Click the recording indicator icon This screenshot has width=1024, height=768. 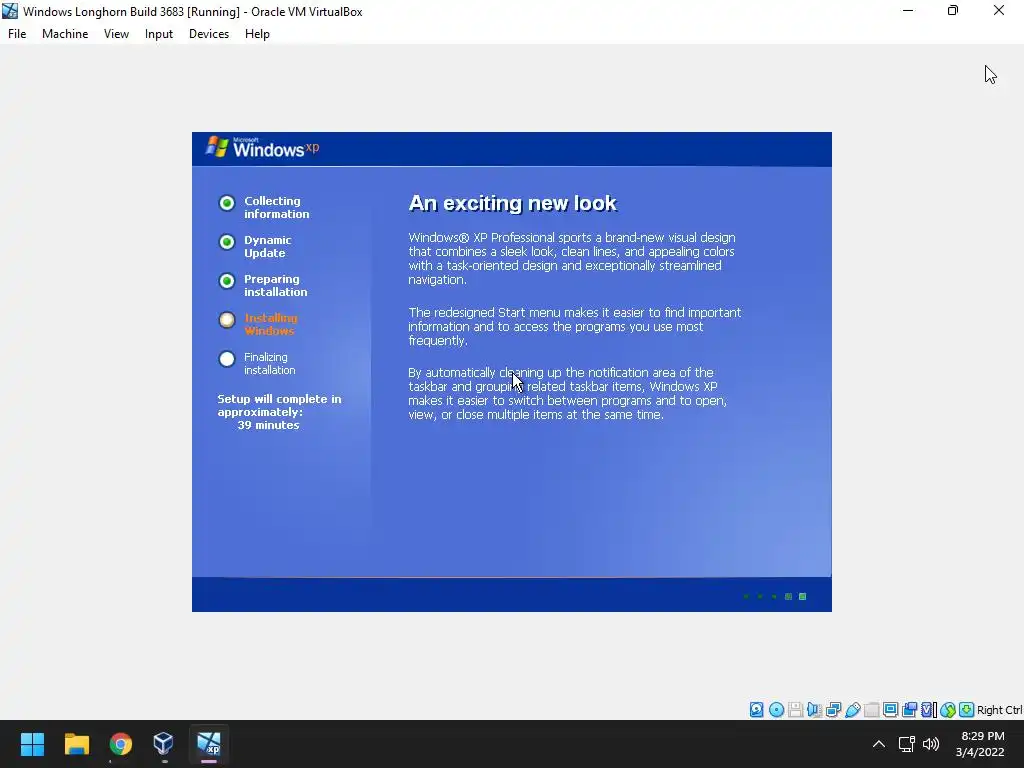[x=910, y=709]
